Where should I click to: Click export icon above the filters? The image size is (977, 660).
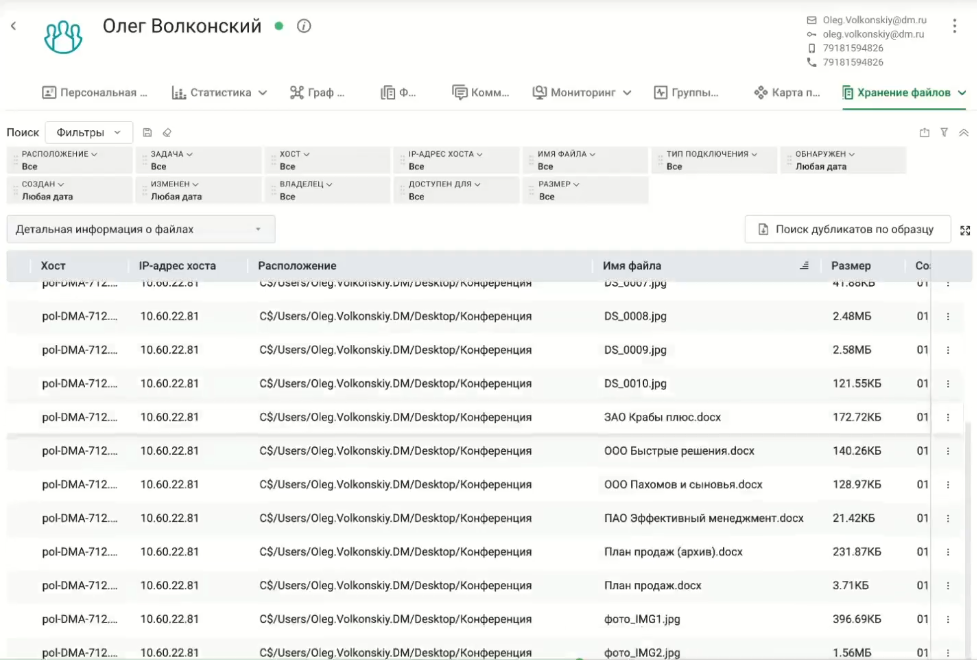(925, 132)
